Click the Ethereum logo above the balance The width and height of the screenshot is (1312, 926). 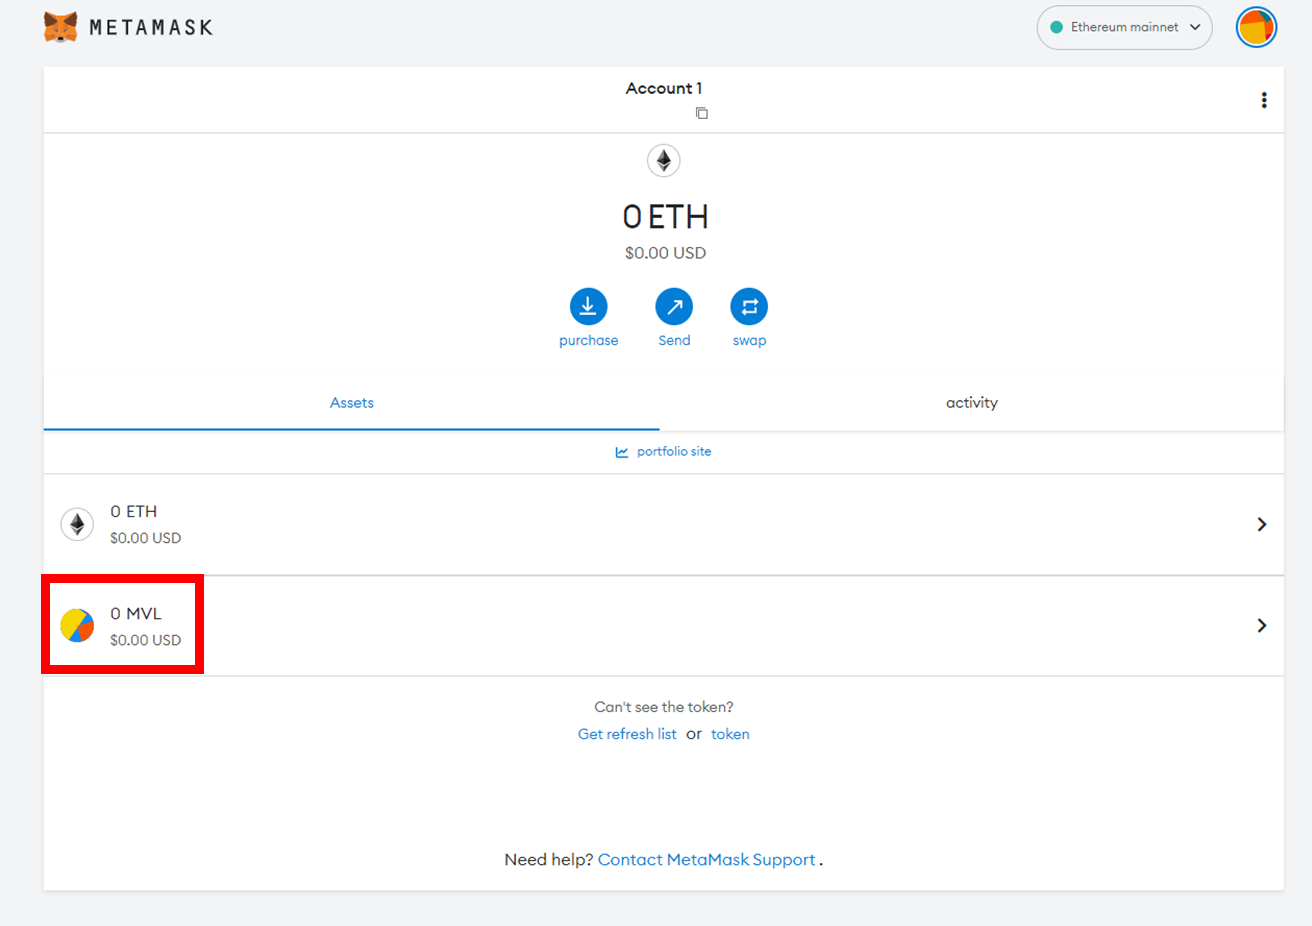coord(664,161)
